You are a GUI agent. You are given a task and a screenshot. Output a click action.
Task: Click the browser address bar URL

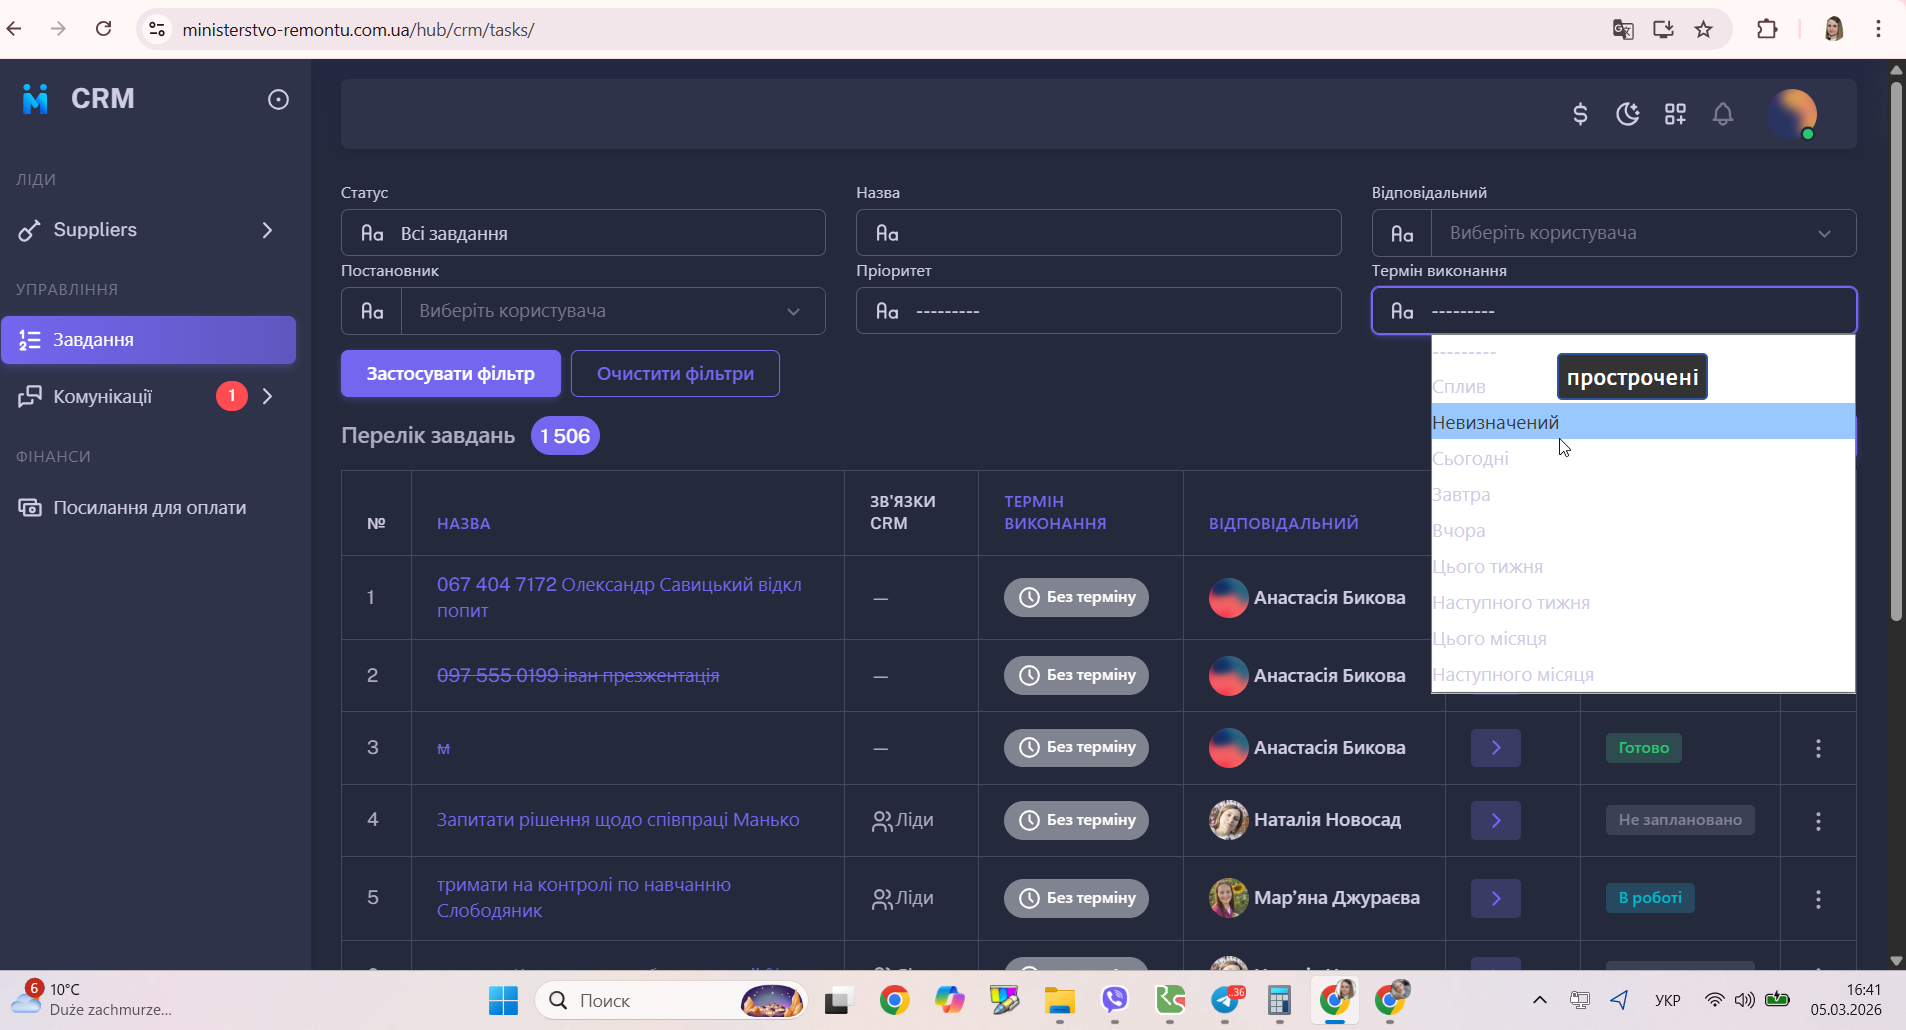358,30
